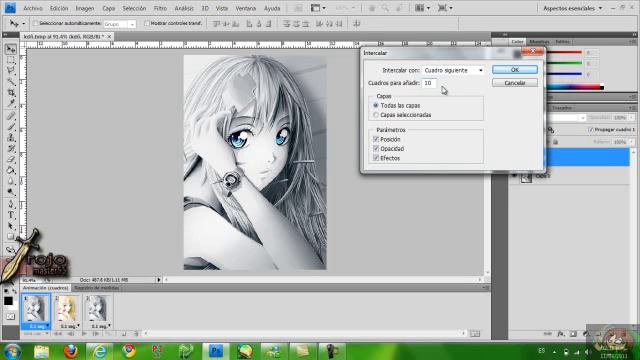This screenshot has width=640, height=360.
Task: Delete the selected animation frame
Action: (x=136, y=334)
